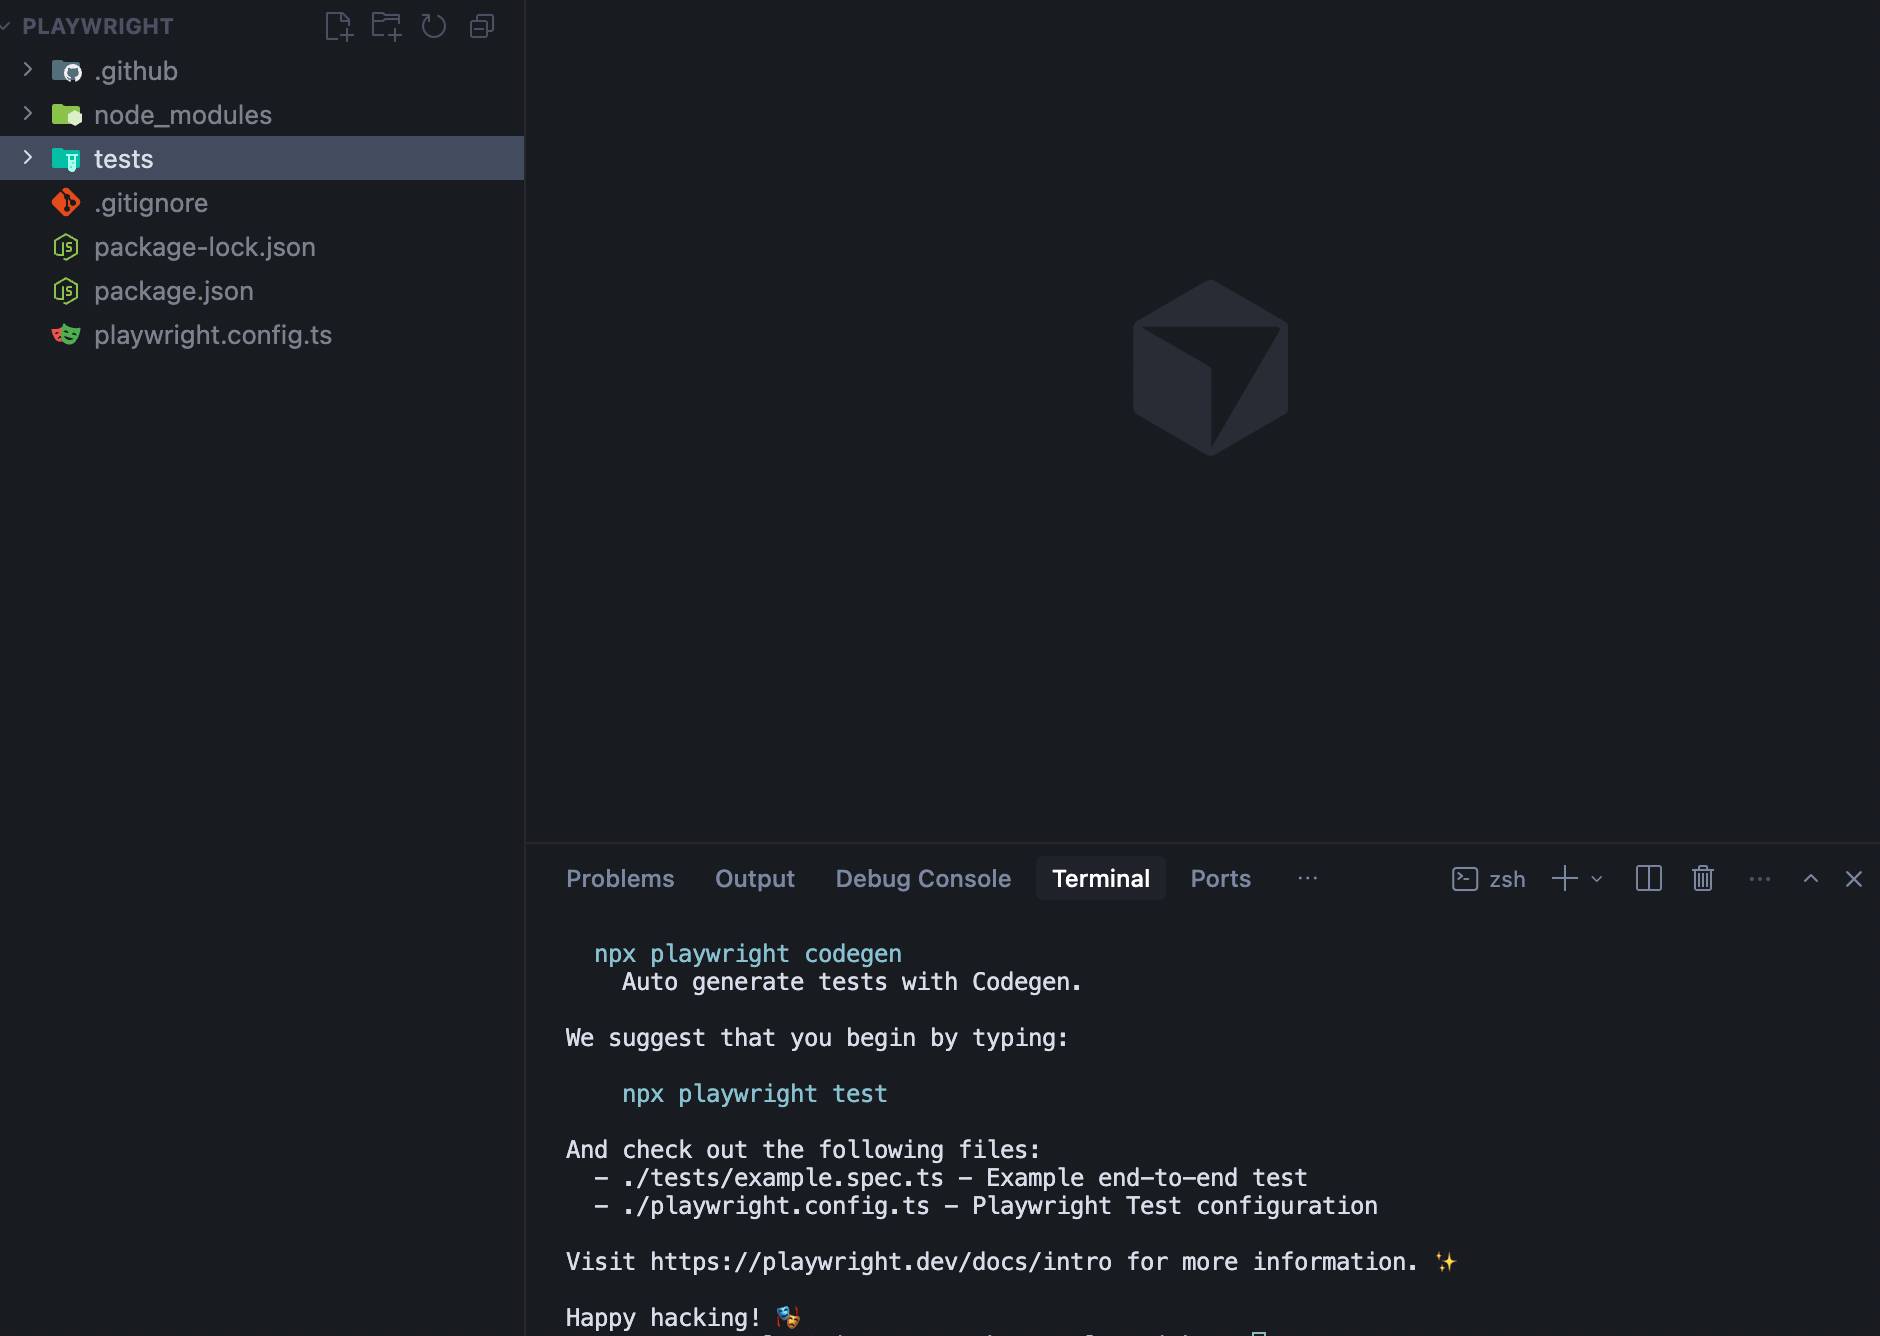Click the New File icon in explorer header
Image resolution: width=1880 pixels, height=1336 pixels.
pyautogui.click(x=339, y=26)
